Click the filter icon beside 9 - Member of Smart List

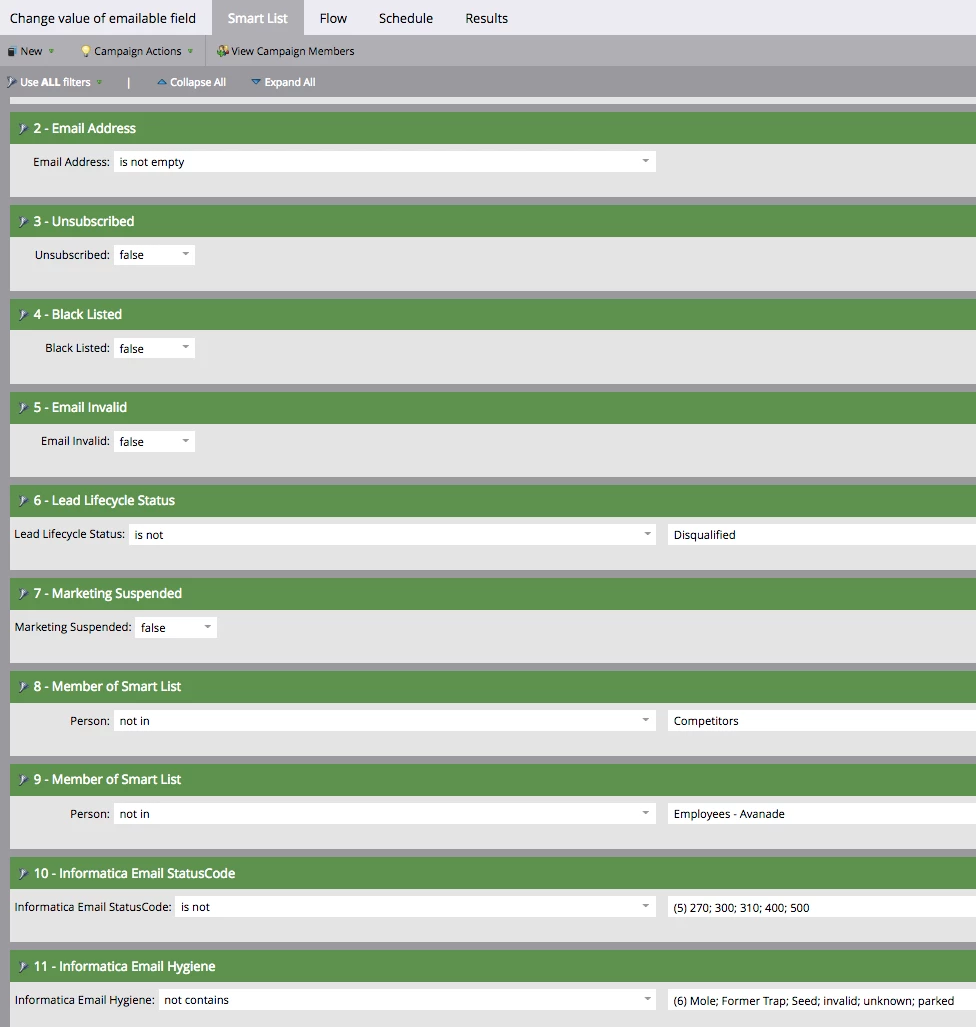23,780
